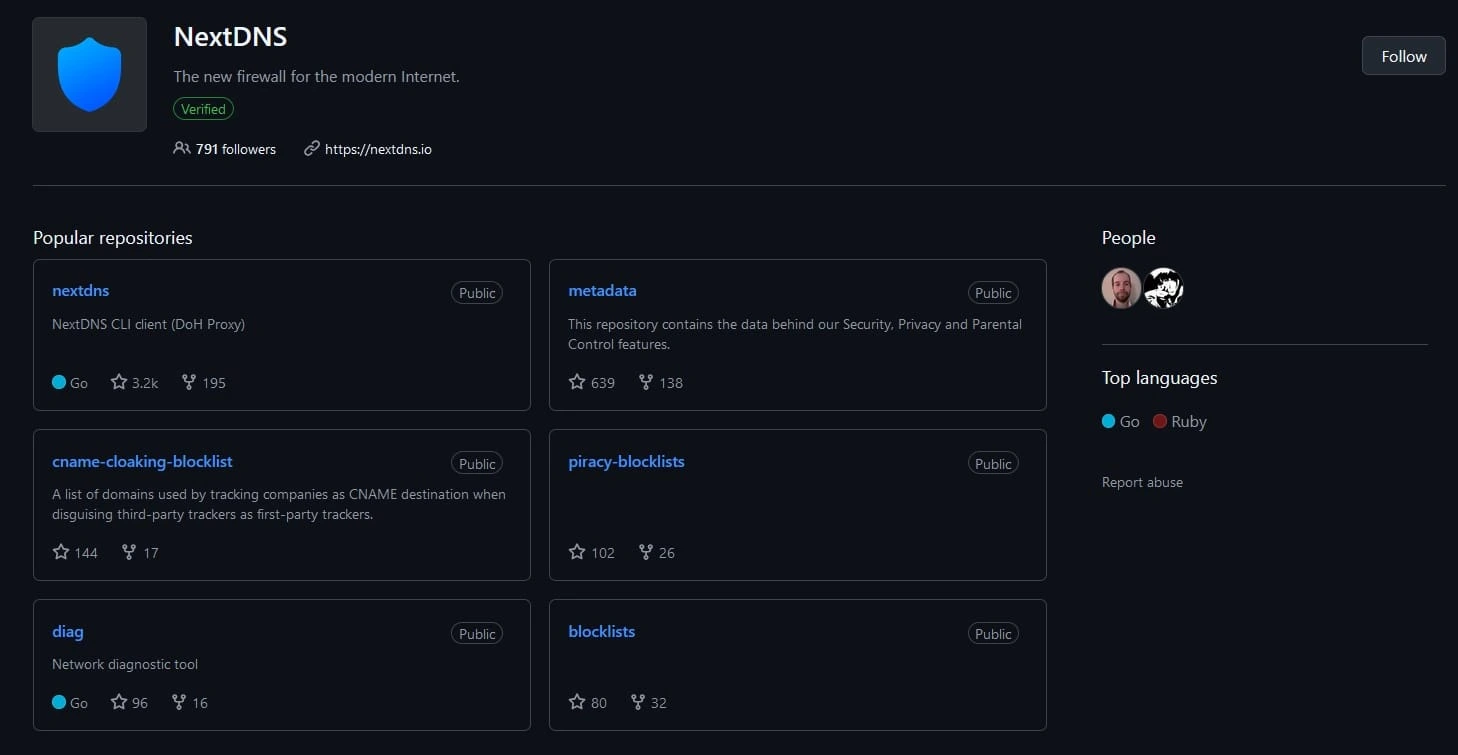Open the piracy-blocklists repository
This screenshot has width=1458, height=755.
pyautogui.click(x=626, y=461)
